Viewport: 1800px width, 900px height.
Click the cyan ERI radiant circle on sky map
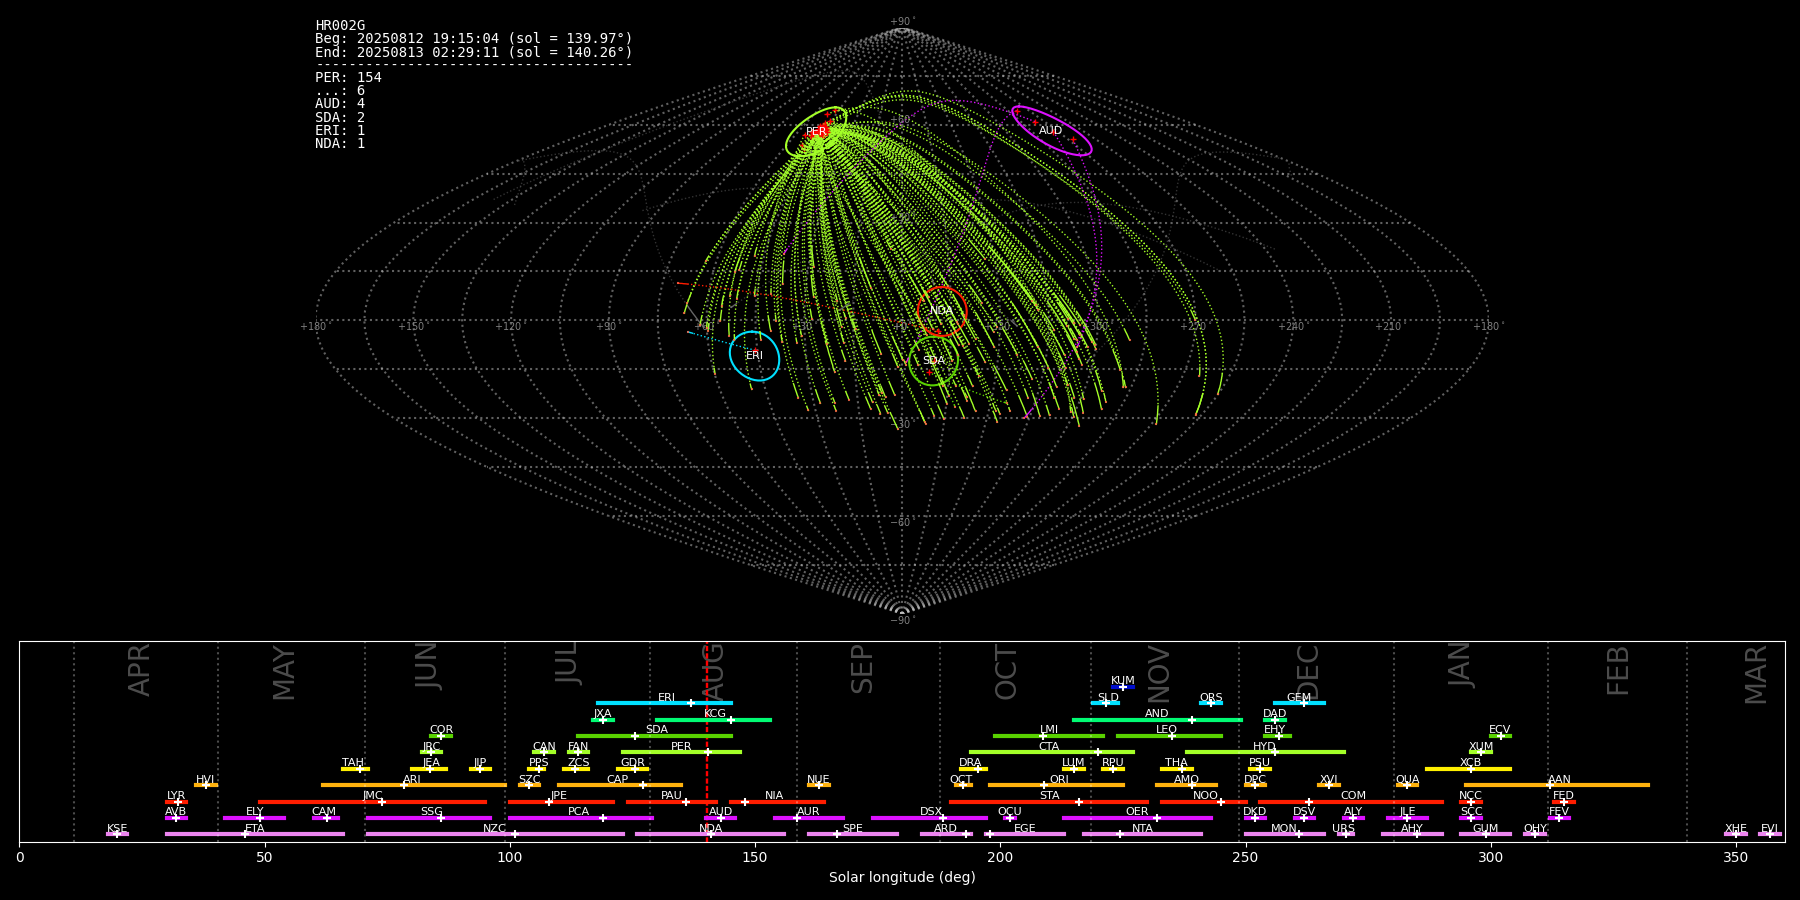click(x=755, y=356)
